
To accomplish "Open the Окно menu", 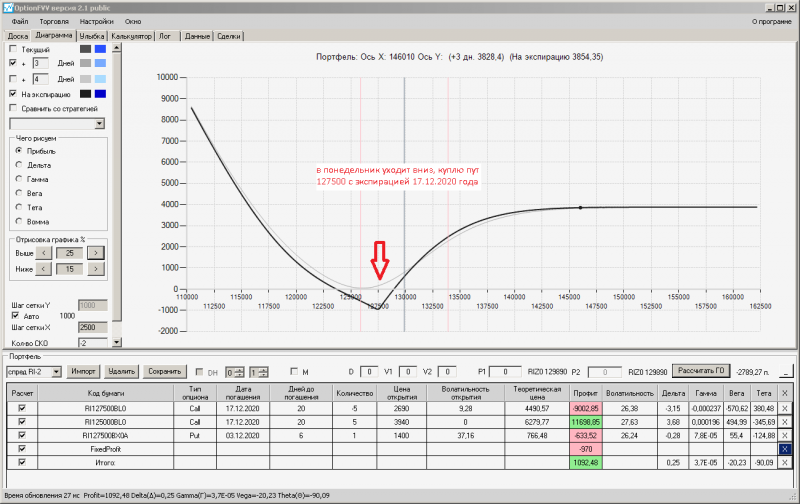I will [133, 21].
